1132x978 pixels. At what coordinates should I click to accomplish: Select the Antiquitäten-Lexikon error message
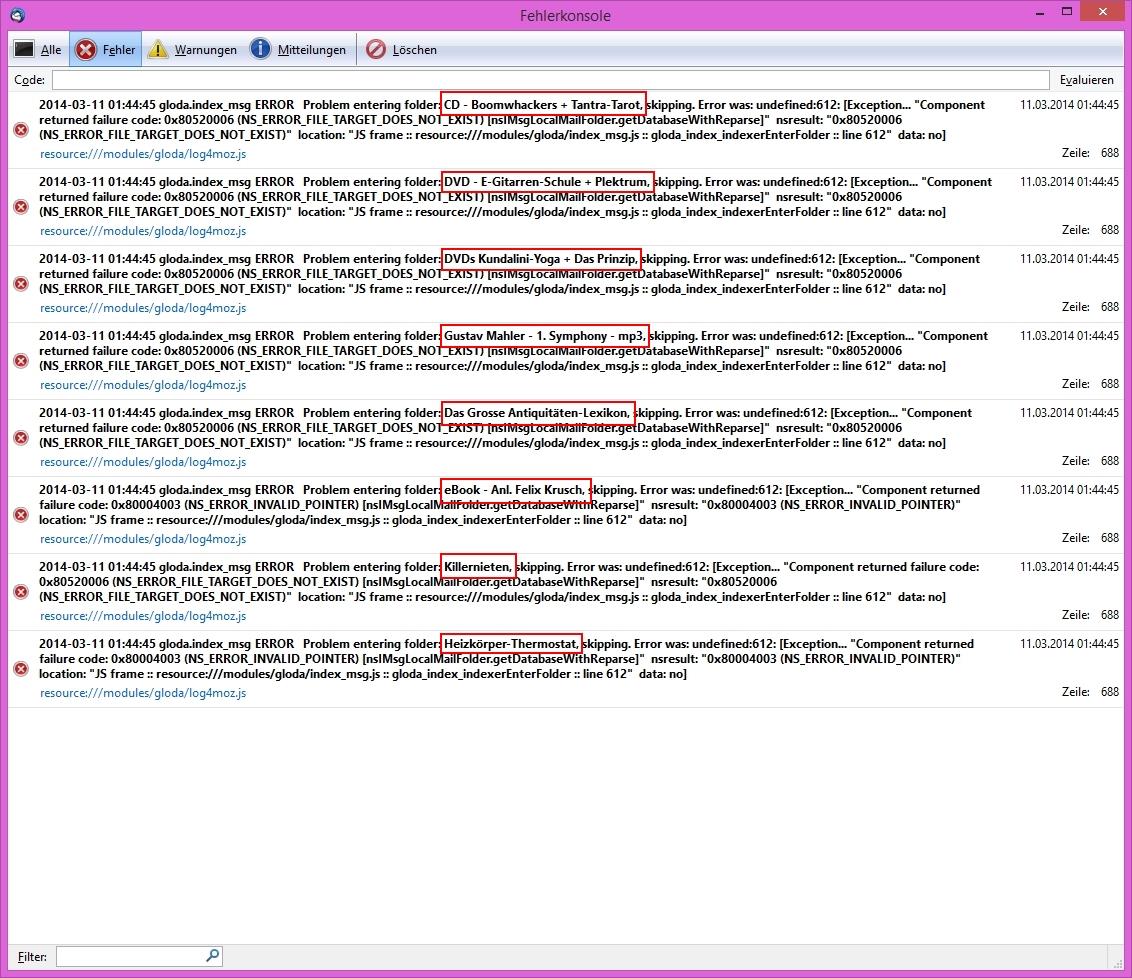[500, 428]
